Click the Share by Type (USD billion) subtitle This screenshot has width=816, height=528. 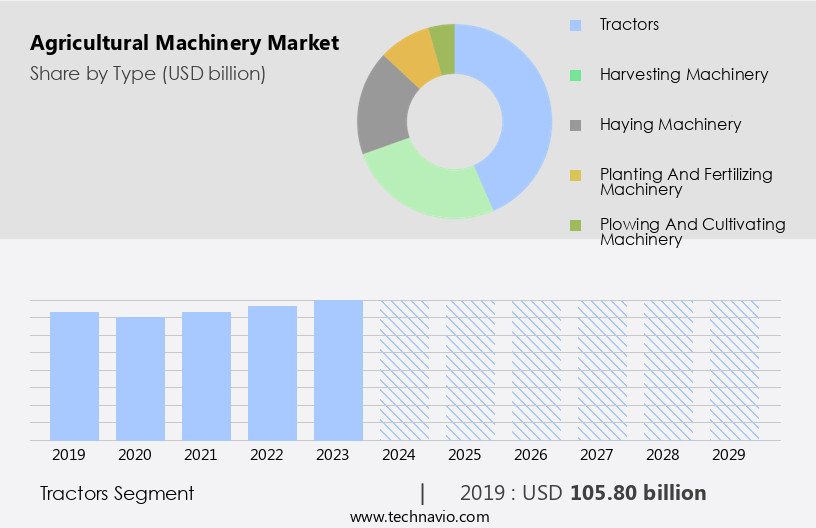pos(148,74)
